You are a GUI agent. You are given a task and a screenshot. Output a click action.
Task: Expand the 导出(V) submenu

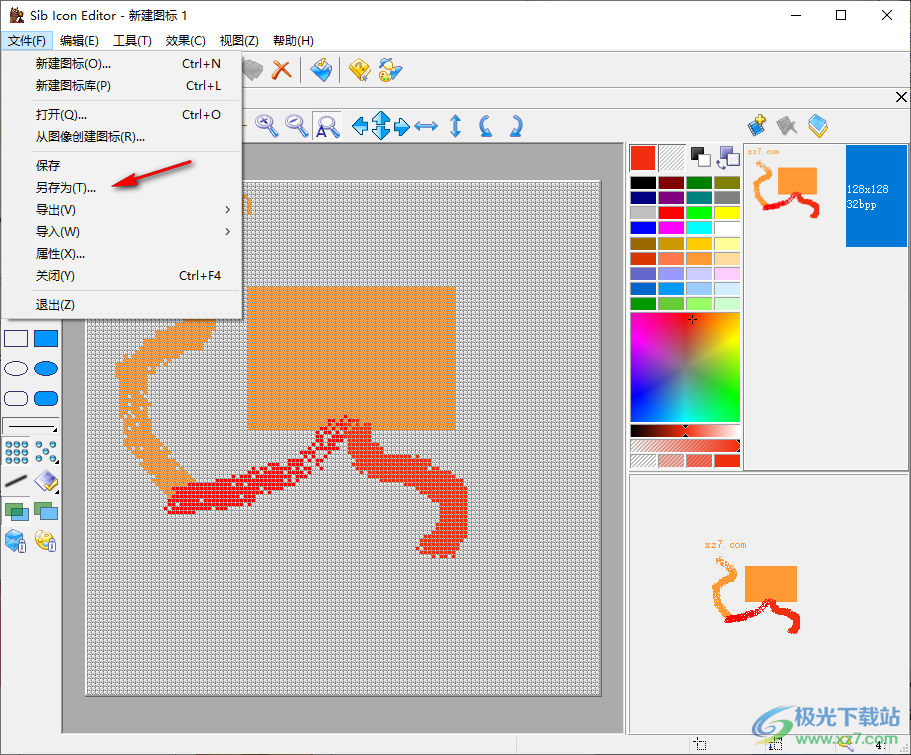click(x=122, y=210)
